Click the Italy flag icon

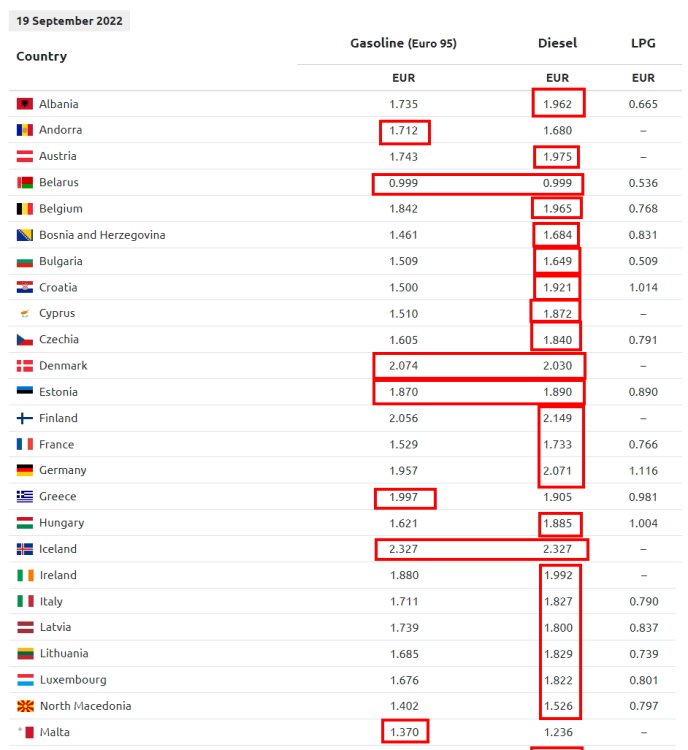coord(25,601)
